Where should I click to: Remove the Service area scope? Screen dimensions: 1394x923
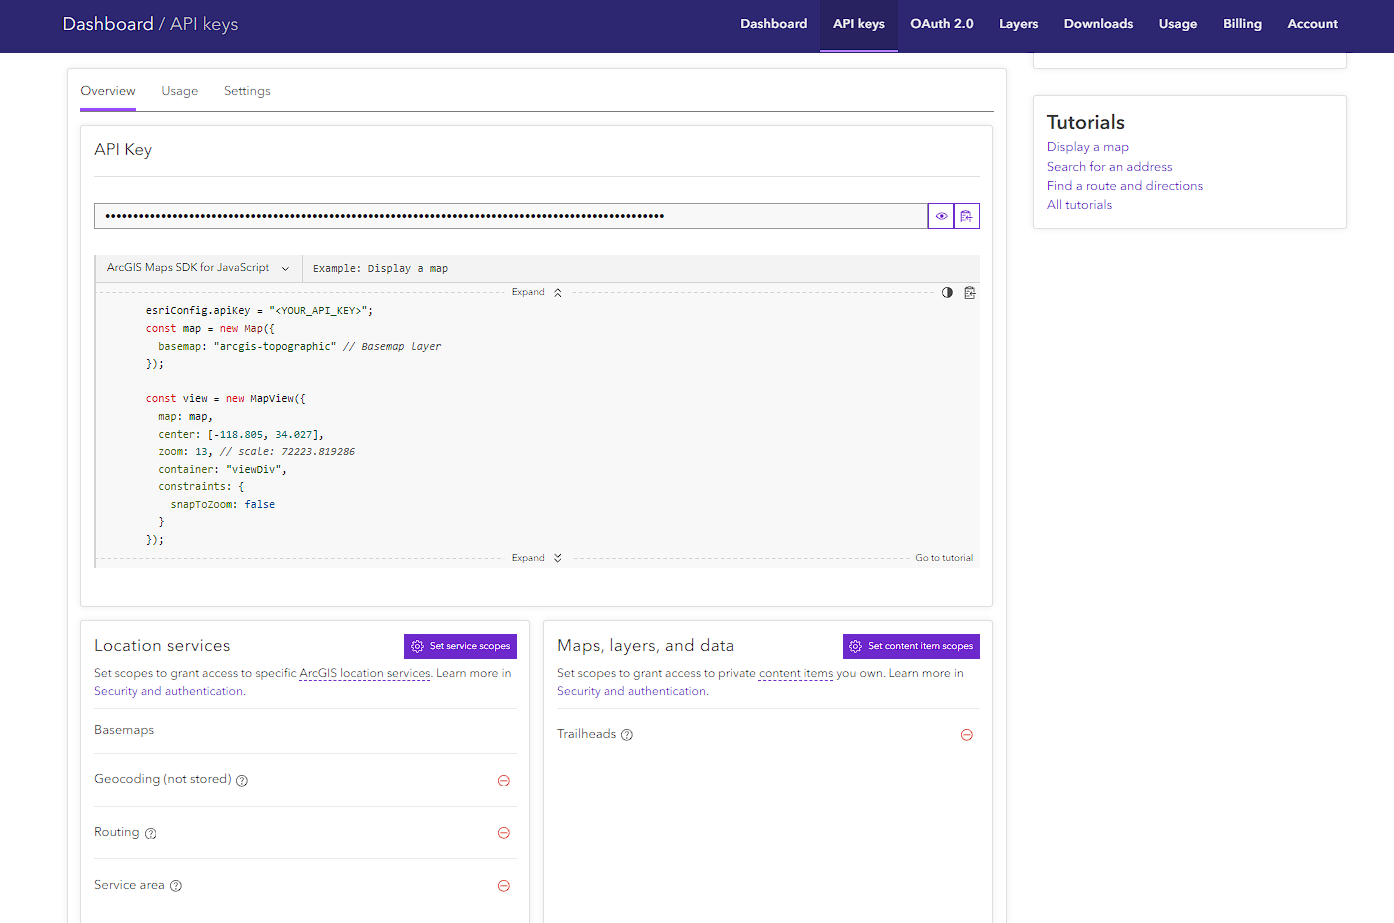click(x=504, y=886)
